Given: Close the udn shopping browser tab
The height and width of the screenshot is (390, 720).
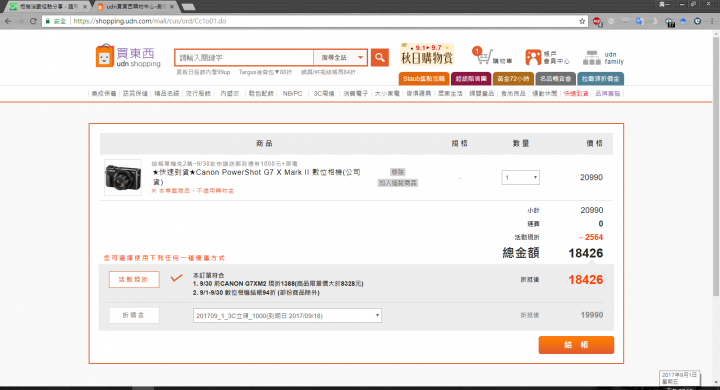Looking at the screenshot, I should pos(172,7).
